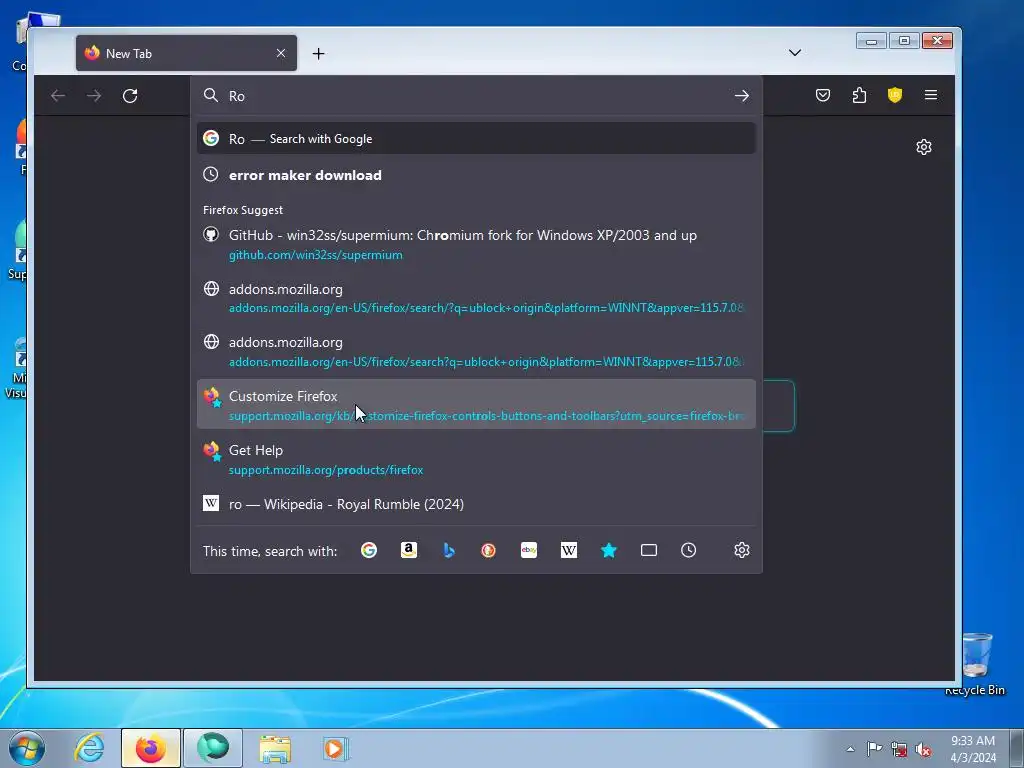Open Action Center flag tray icon

pos(874,749)
